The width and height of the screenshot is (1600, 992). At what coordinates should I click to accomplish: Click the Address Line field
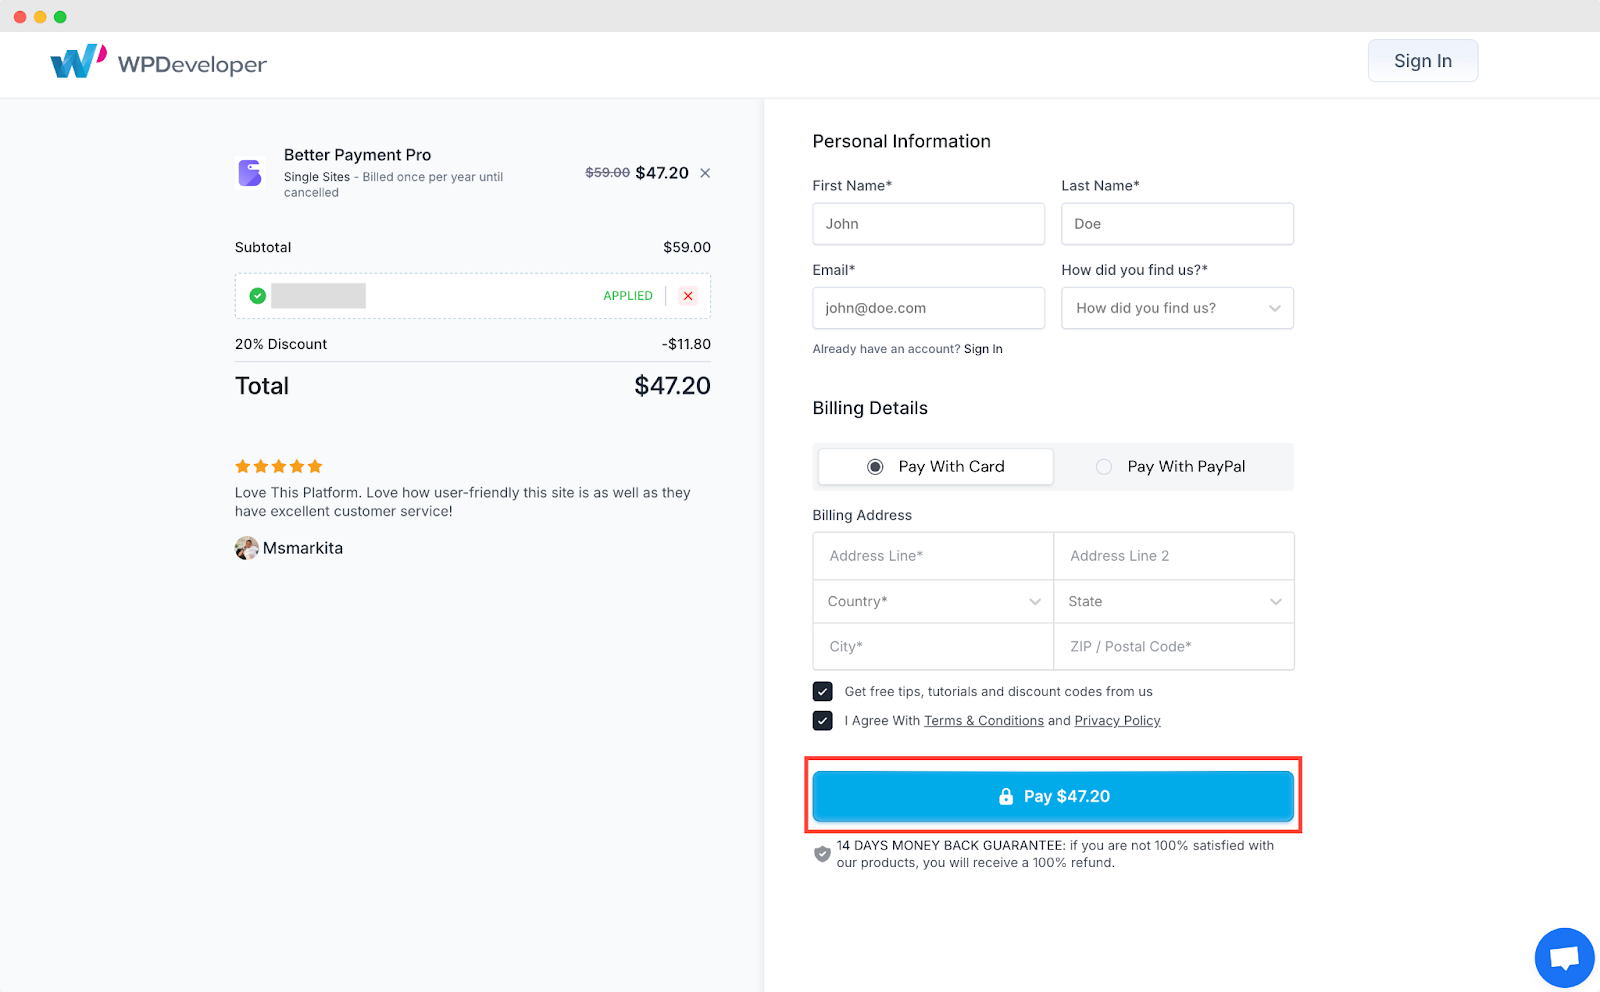pos(933,556)
